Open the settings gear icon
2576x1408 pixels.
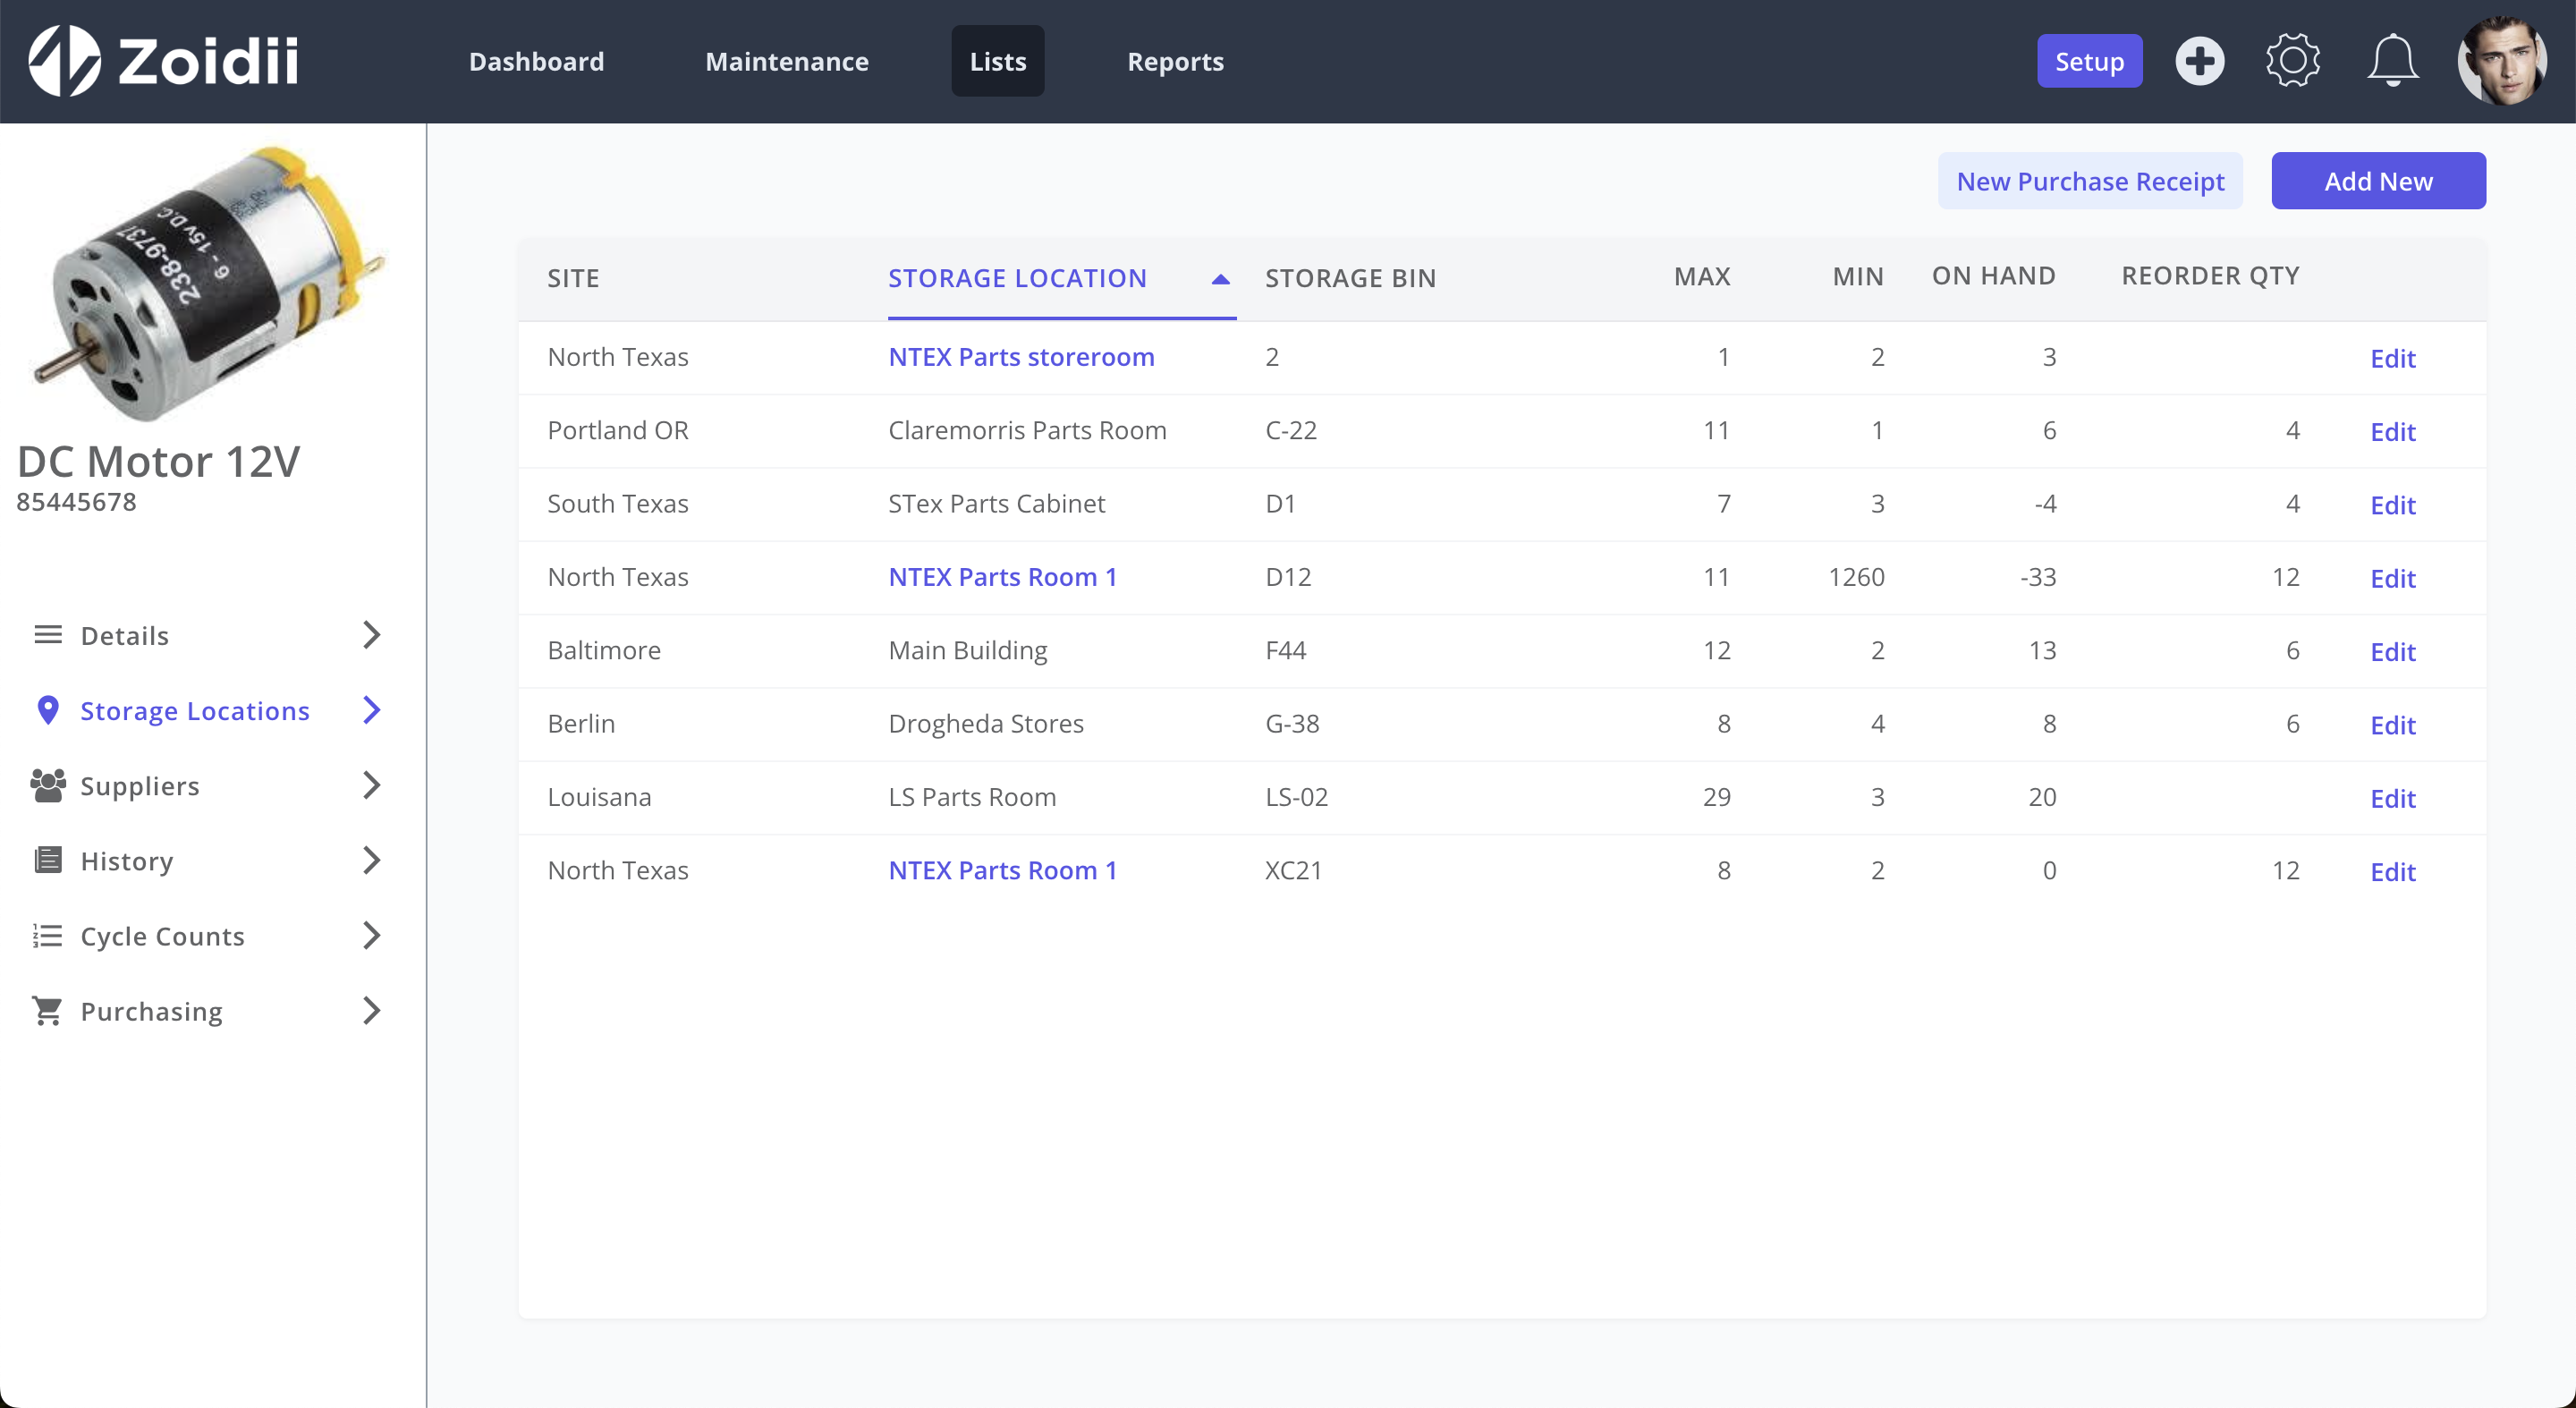point(2292,61)
